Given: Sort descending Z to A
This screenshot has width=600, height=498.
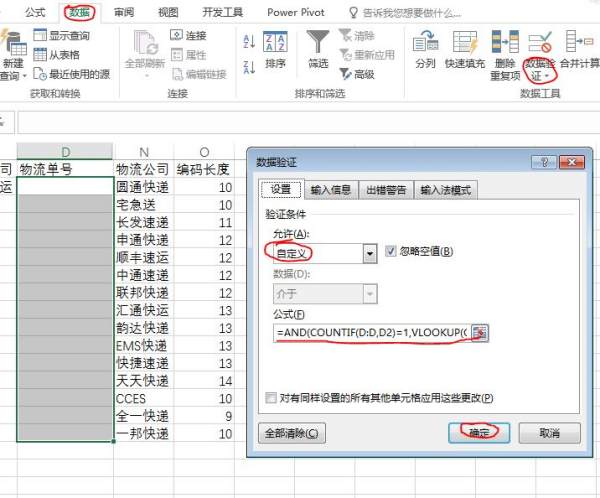Looking at the screenshot, I should coord(249,67).
